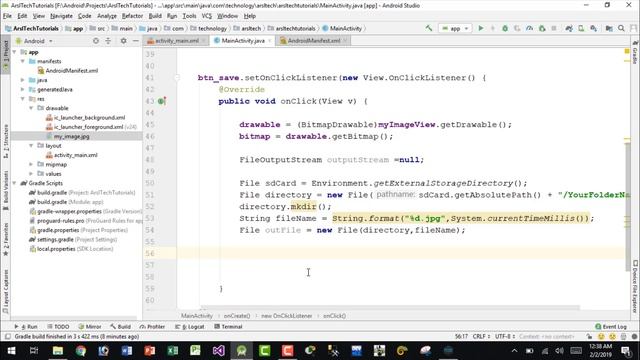Expand the values folder
Screen dimensions: 640x360
pyautogui.click(x=31, y=174)
